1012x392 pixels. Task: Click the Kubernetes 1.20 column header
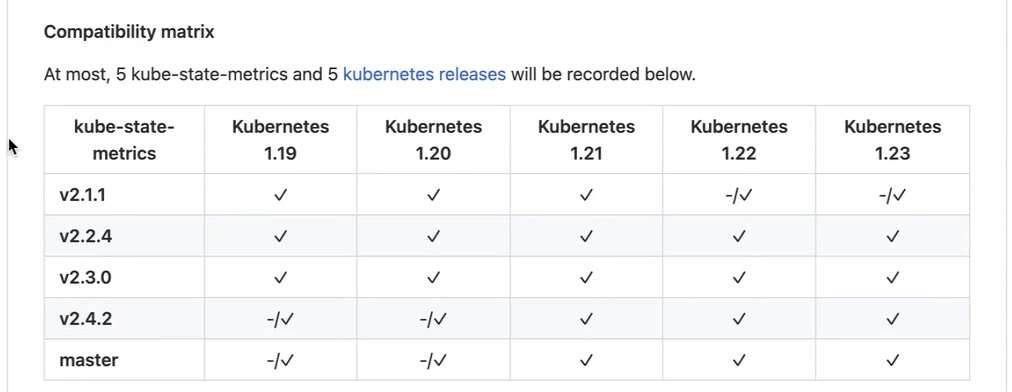[x=433, y=139]
